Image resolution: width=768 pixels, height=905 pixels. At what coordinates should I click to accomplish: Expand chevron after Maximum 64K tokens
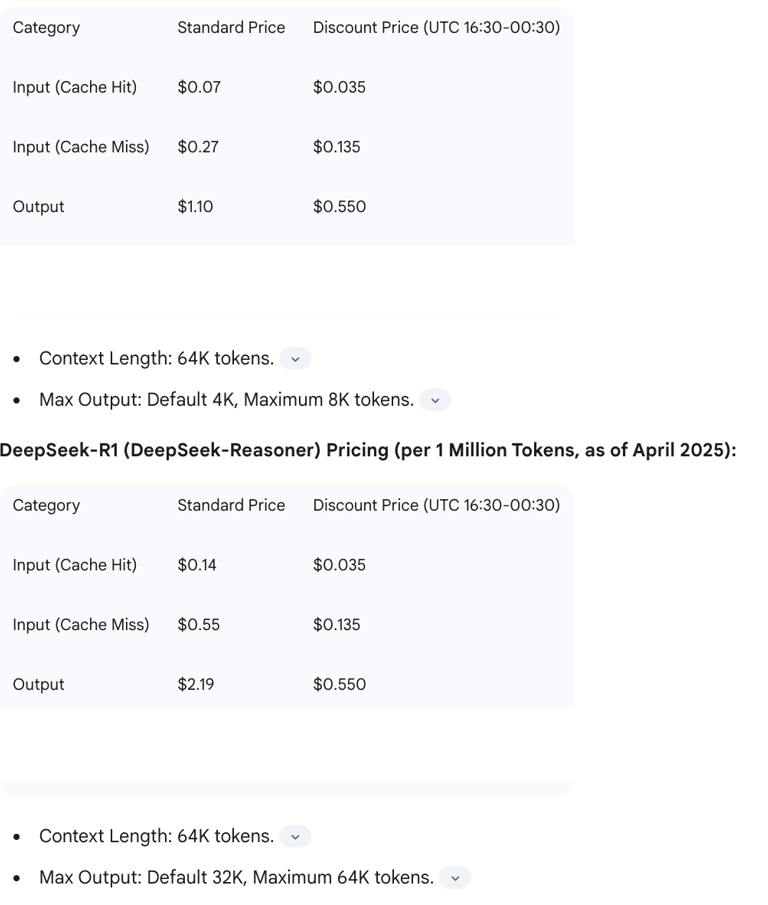point(455,878)
